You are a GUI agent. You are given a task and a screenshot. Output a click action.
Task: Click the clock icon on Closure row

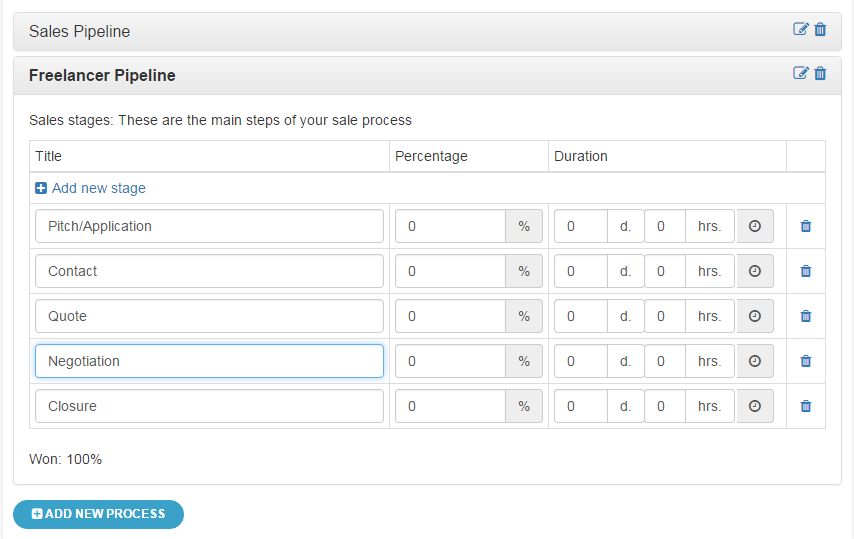pyautogui.click(x=755, y=406)
